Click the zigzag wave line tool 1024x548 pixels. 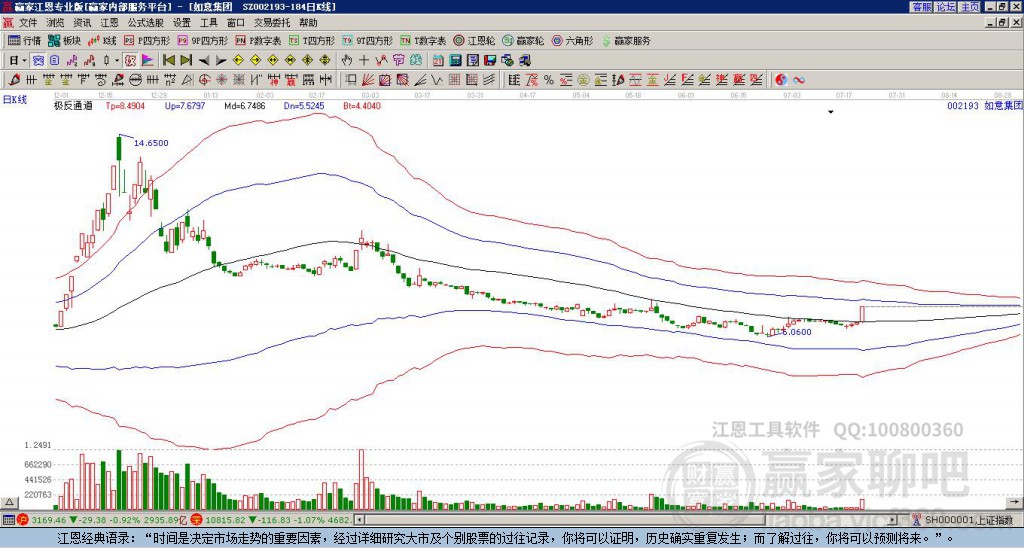click(436, 80)
